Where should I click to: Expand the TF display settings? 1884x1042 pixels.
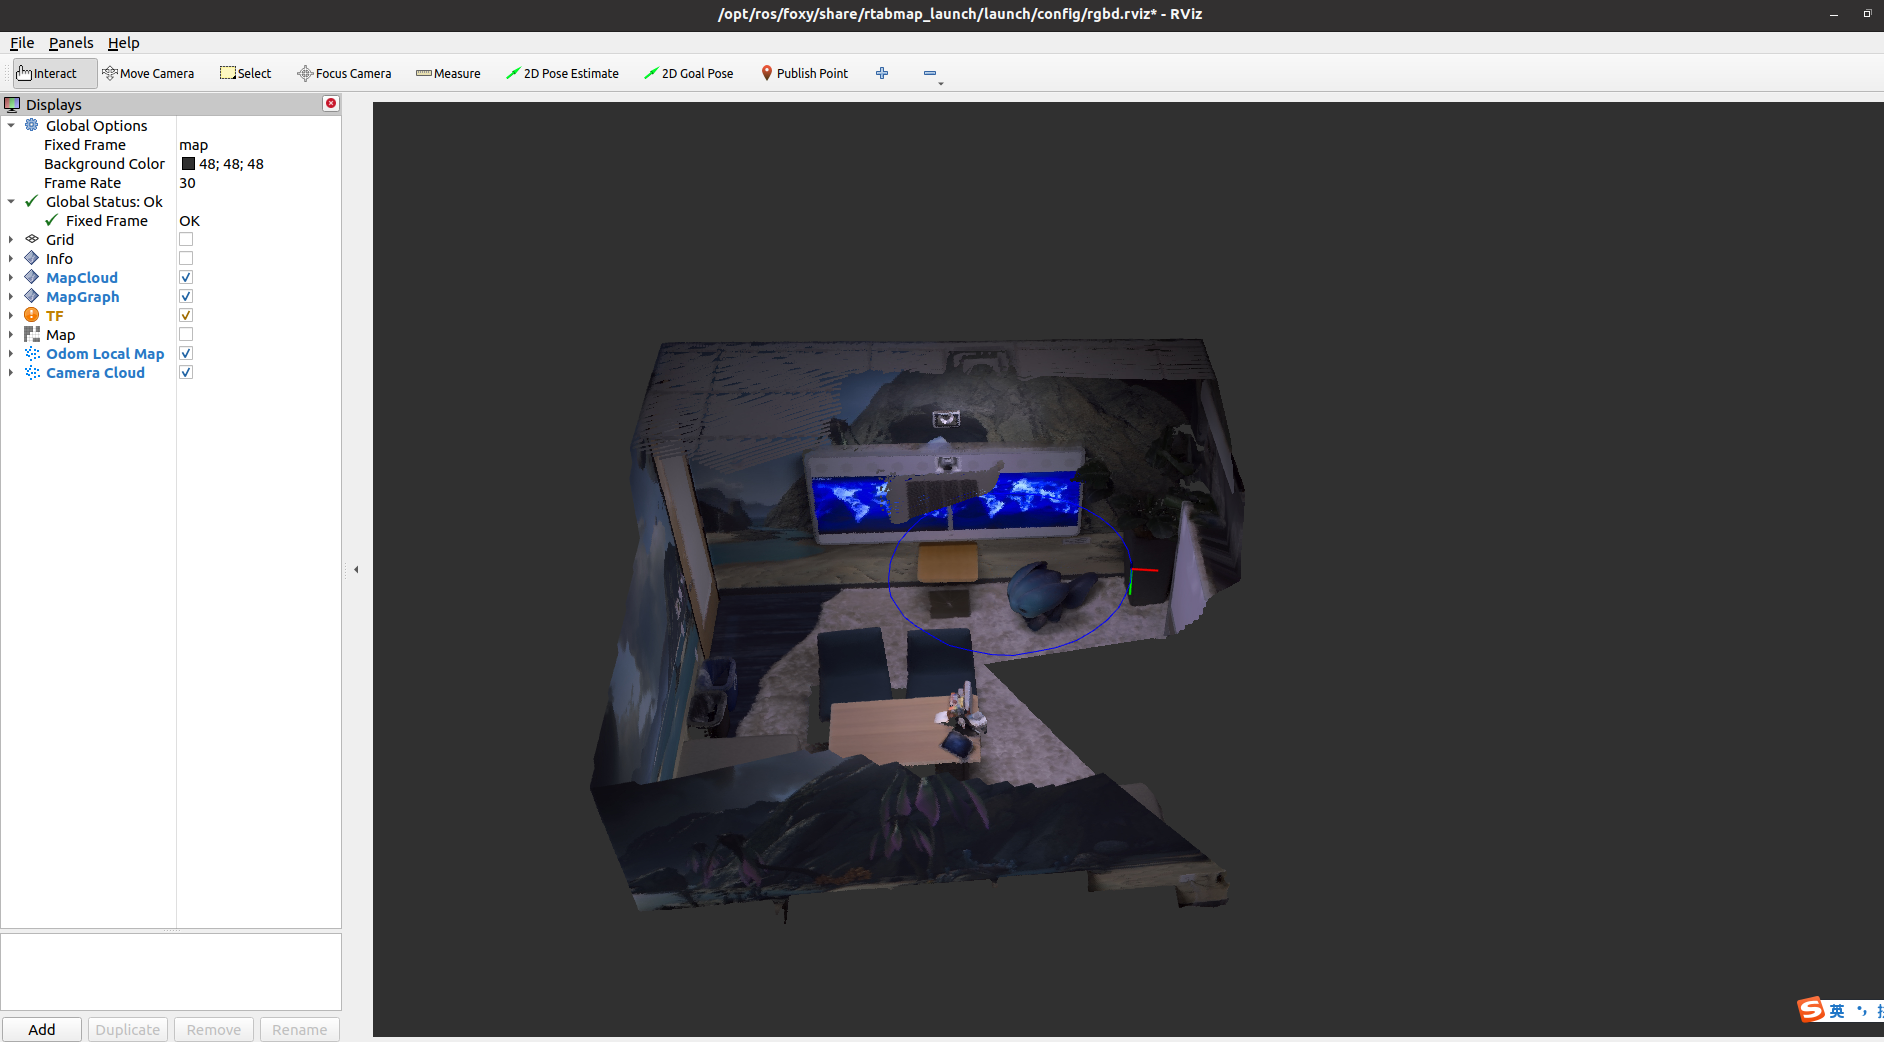[10, 314]
